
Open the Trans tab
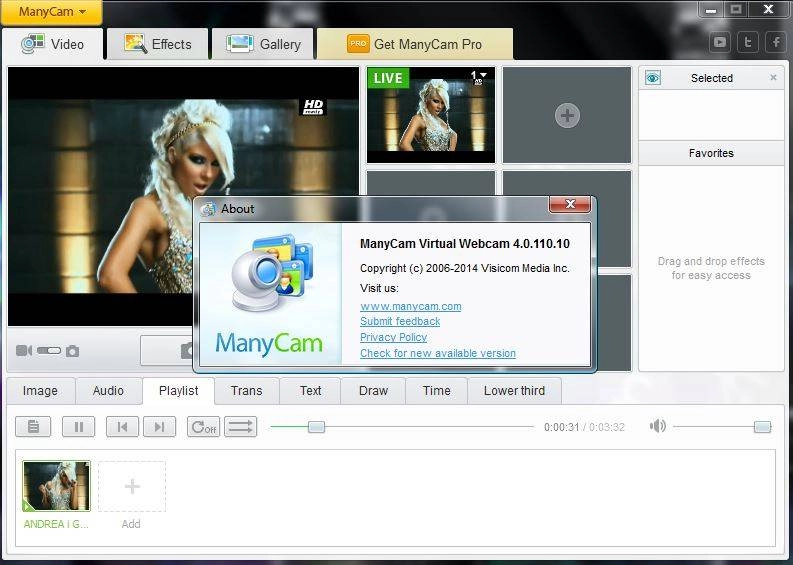[x=246, y=390]
